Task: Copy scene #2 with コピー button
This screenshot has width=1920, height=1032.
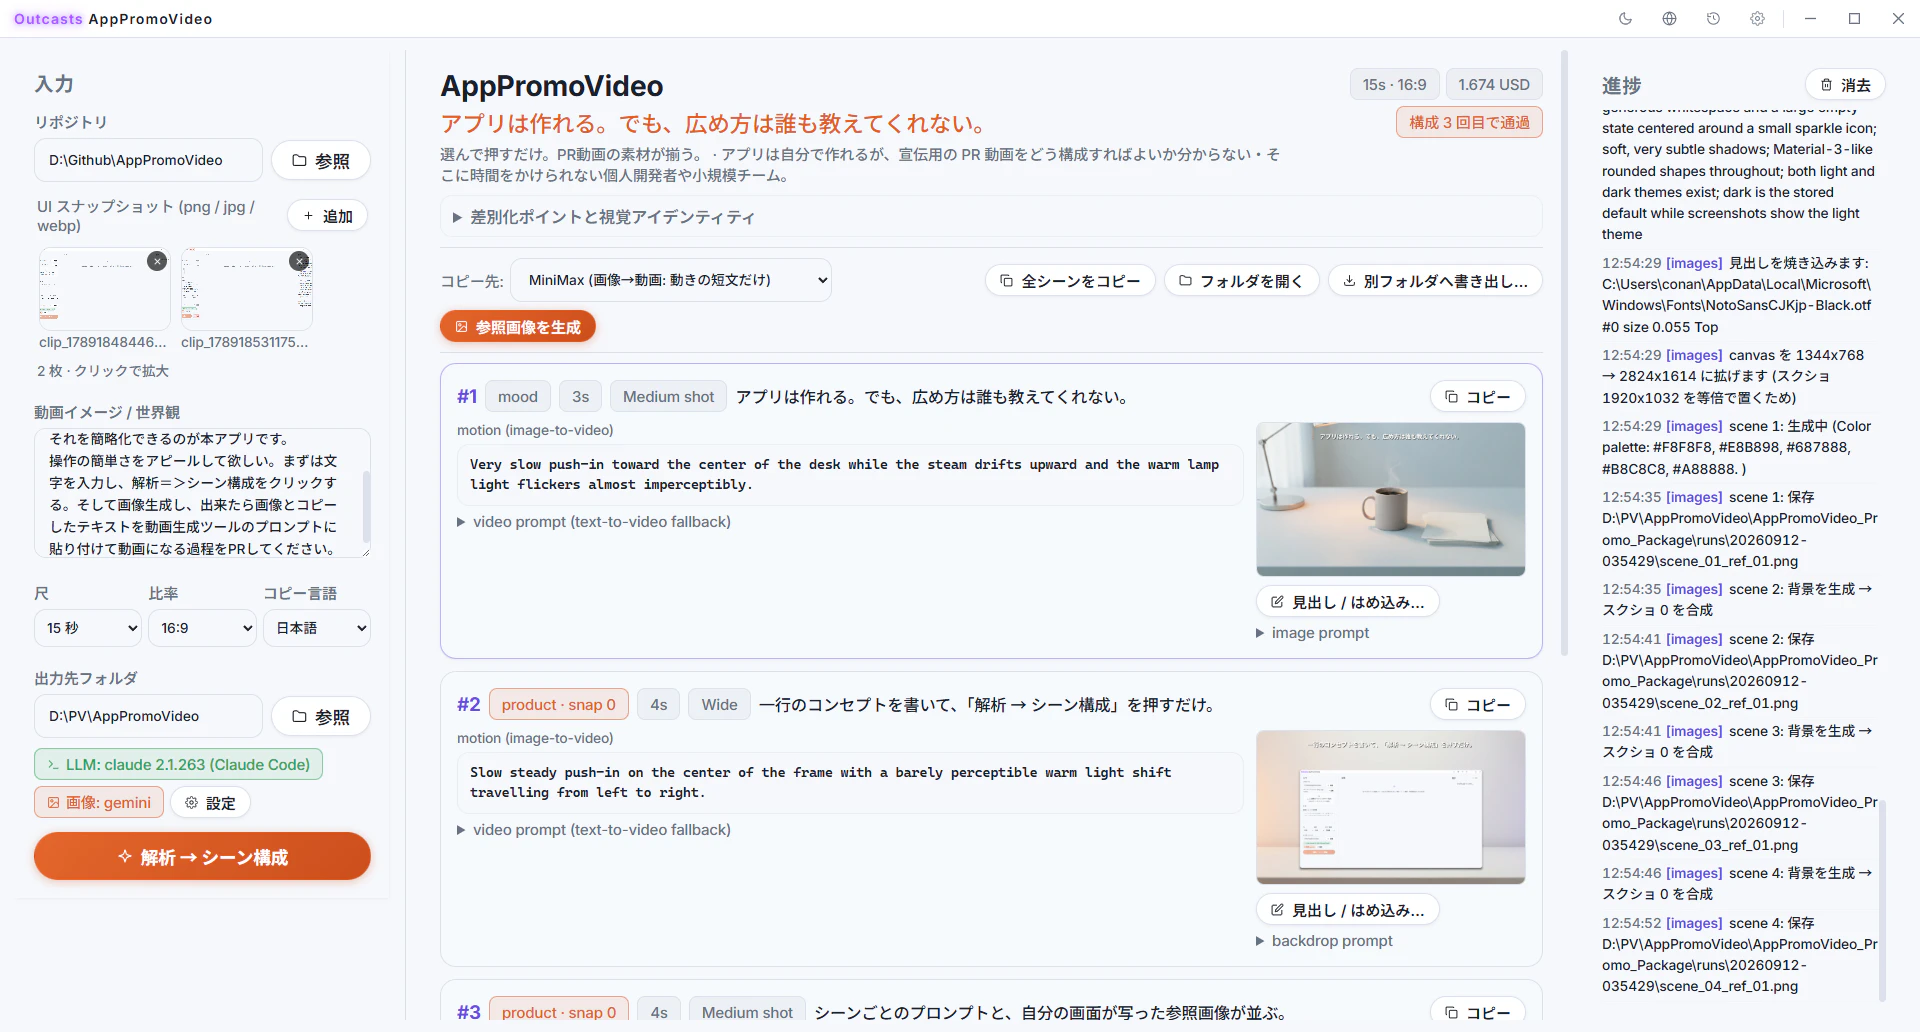Action: pos(1478,704)
